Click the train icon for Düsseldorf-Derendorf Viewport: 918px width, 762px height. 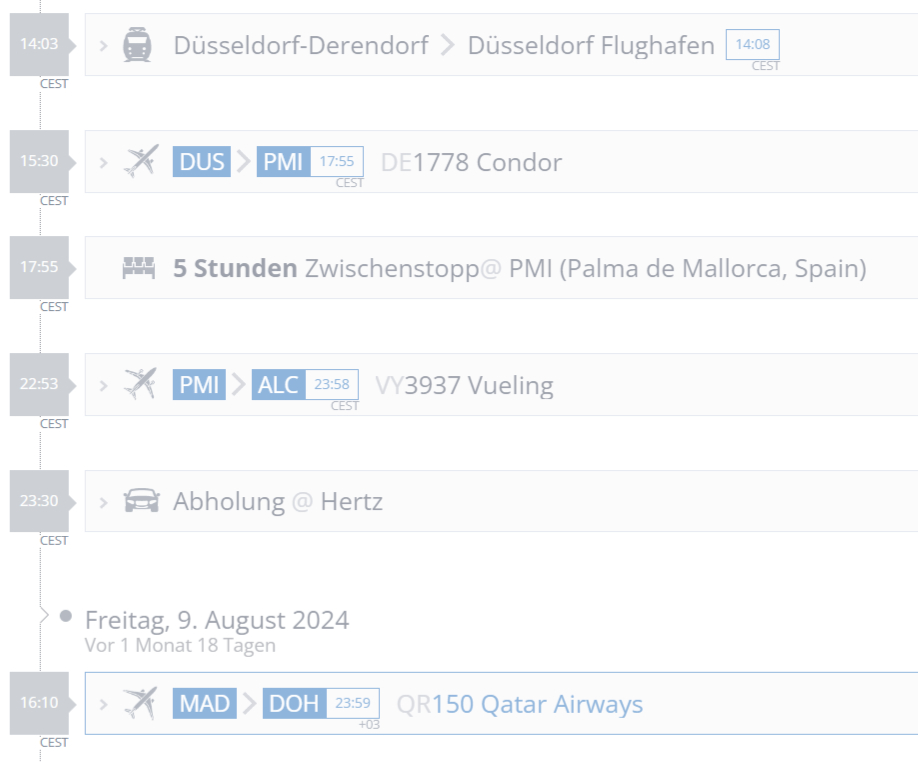point(137,45)
